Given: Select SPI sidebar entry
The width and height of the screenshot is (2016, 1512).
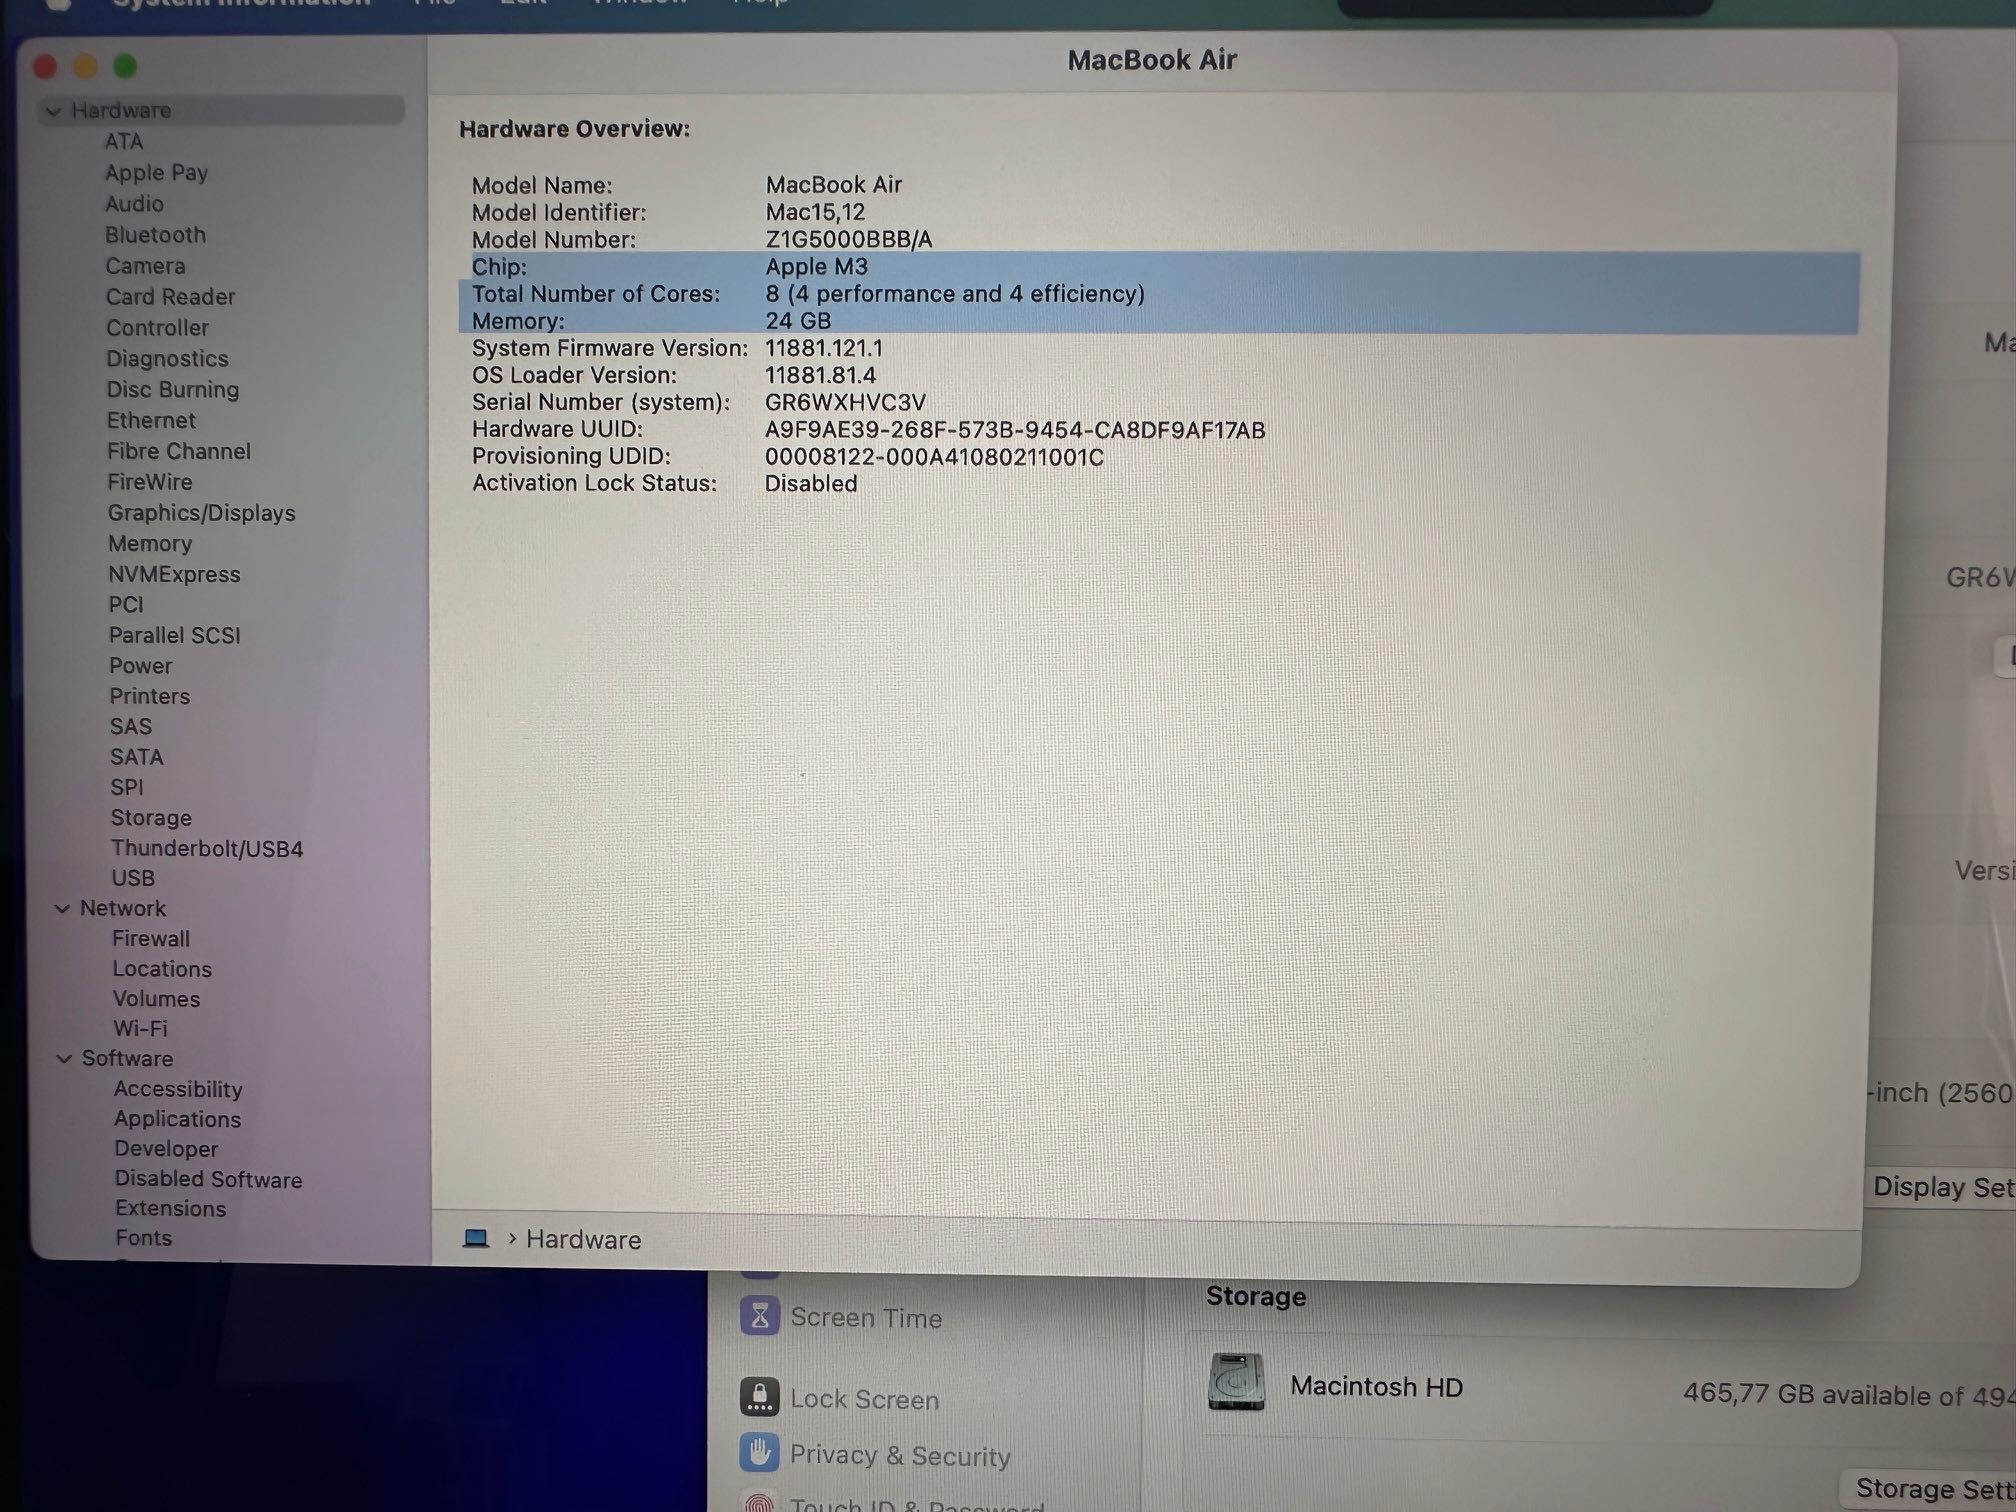Looking at the screenshot, I should (126, 788).
